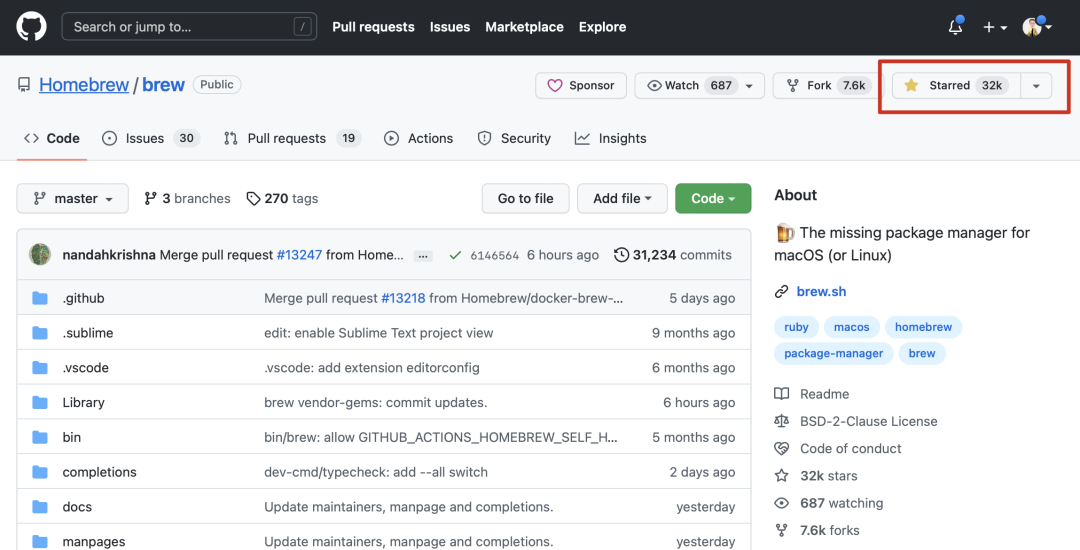Open commit 'edit: enable Sublime Text project view'
The width and height of the screenshot is (1080, 550).
tap(378, 332)
